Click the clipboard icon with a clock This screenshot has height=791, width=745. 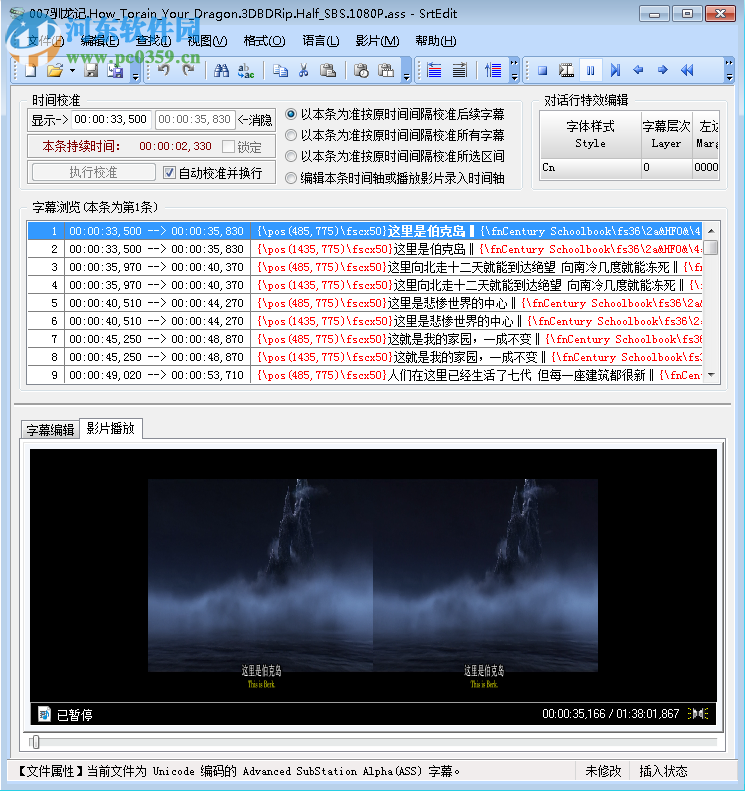click(x=361, y=70)
